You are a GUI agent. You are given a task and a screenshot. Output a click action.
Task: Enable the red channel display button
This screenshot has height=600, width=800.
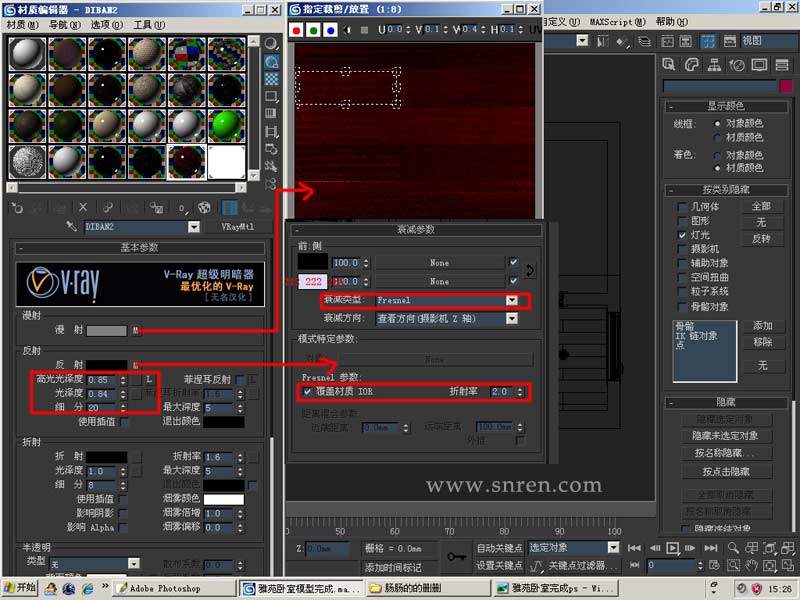point(296,31)
